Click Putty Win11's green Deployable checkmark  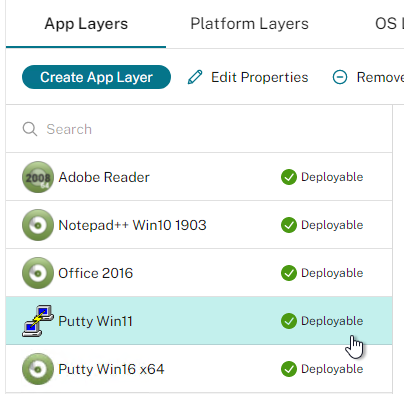point(289,321)
